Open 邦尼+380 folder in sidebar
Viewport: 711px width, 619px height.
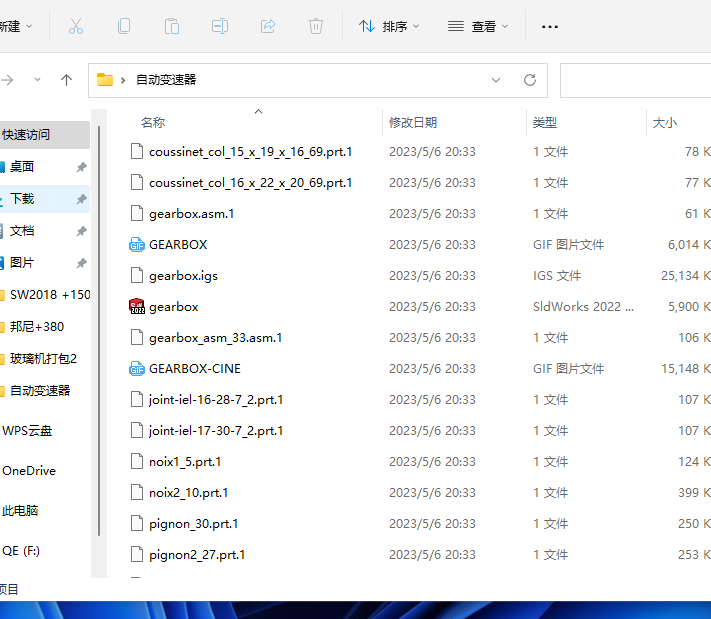37,327
